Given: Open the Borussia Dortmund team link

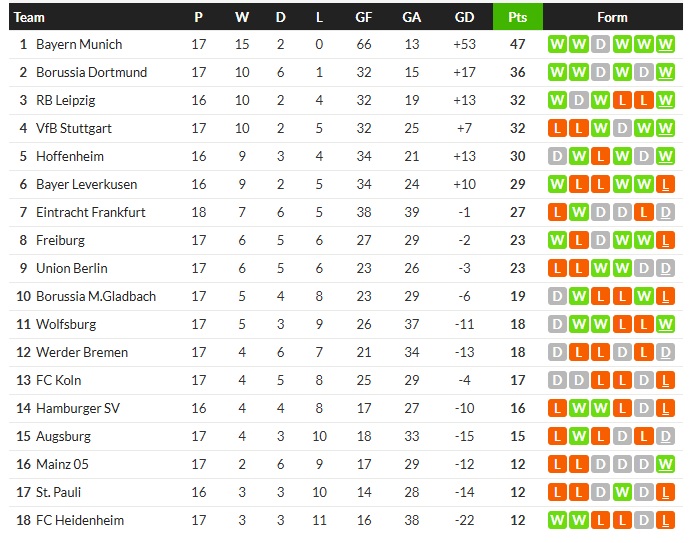Looking at the screenshot, I should click(x=91, y=72).
